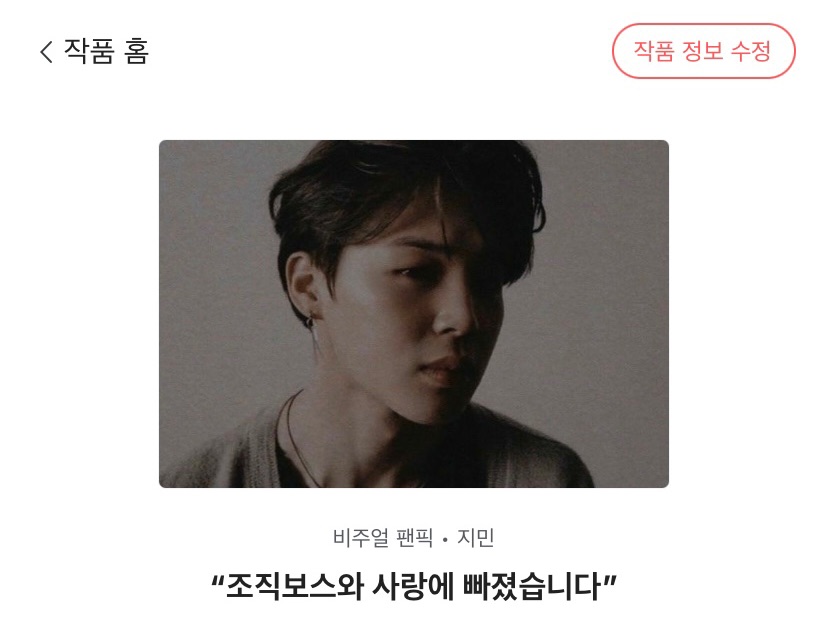
Task: Click the title 조직보스와 사랑에 빠졌습니다
Action: (x=414, y=586)
